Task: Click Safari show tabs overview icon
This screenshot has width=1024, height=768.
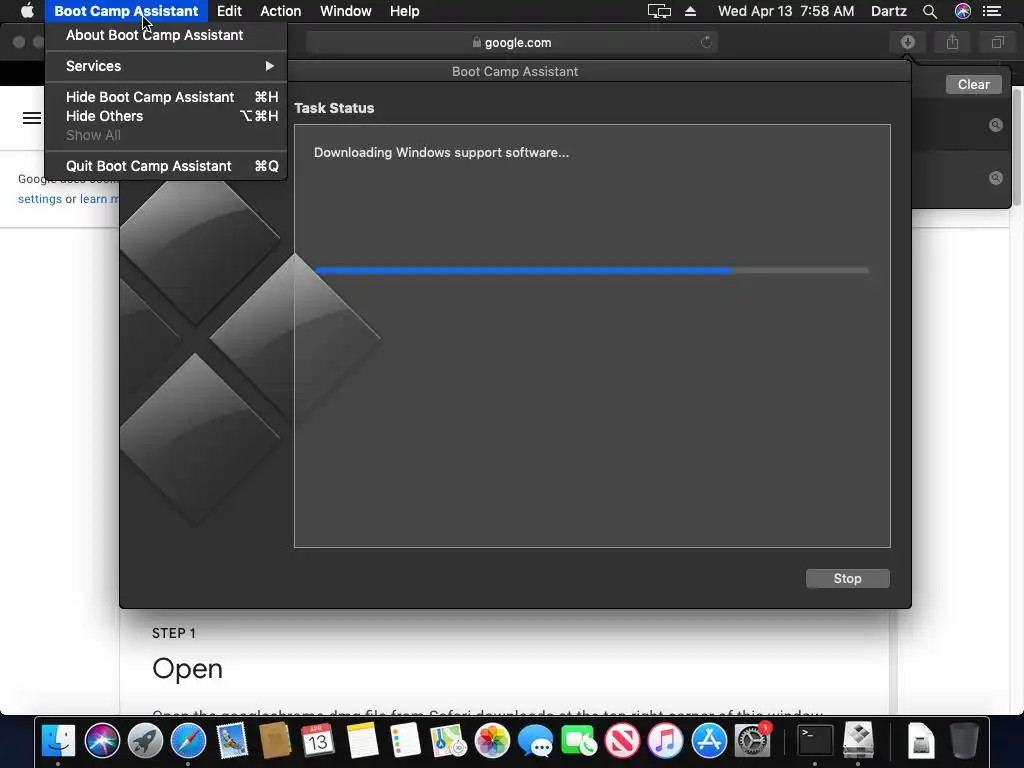Action: click(997, 42)
